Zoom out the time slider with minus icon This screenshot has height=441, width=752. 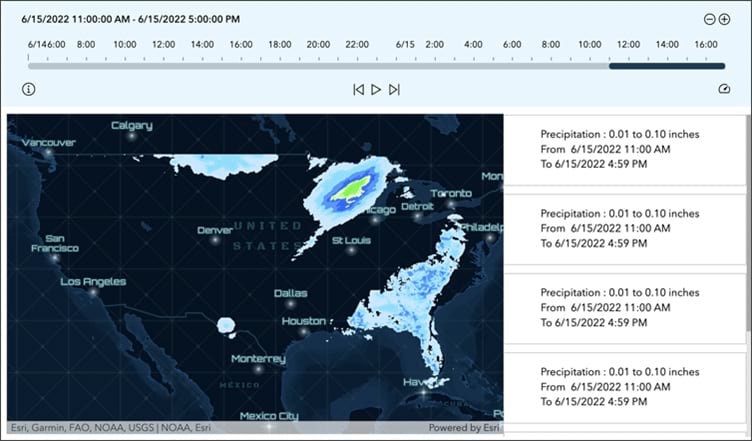709,19
